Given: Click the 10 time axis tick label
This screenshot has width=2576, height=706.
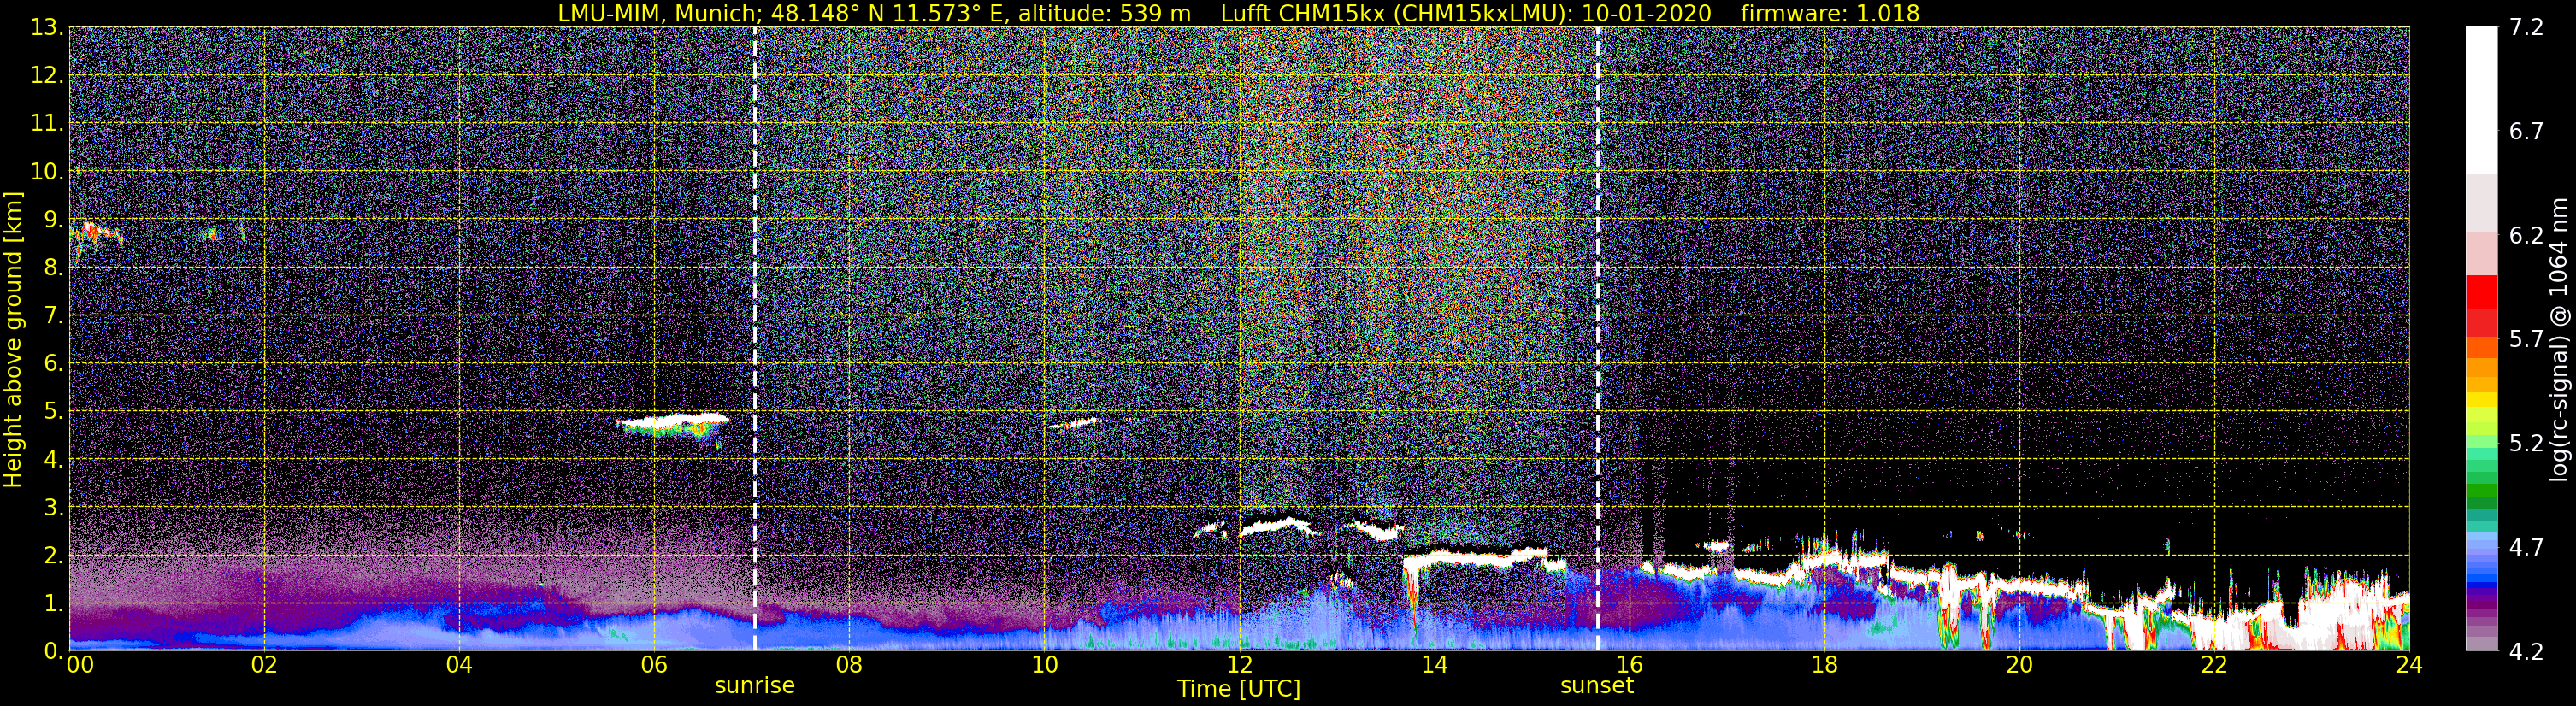Looking at the screenshot, I should click(x=1044, y=665).
